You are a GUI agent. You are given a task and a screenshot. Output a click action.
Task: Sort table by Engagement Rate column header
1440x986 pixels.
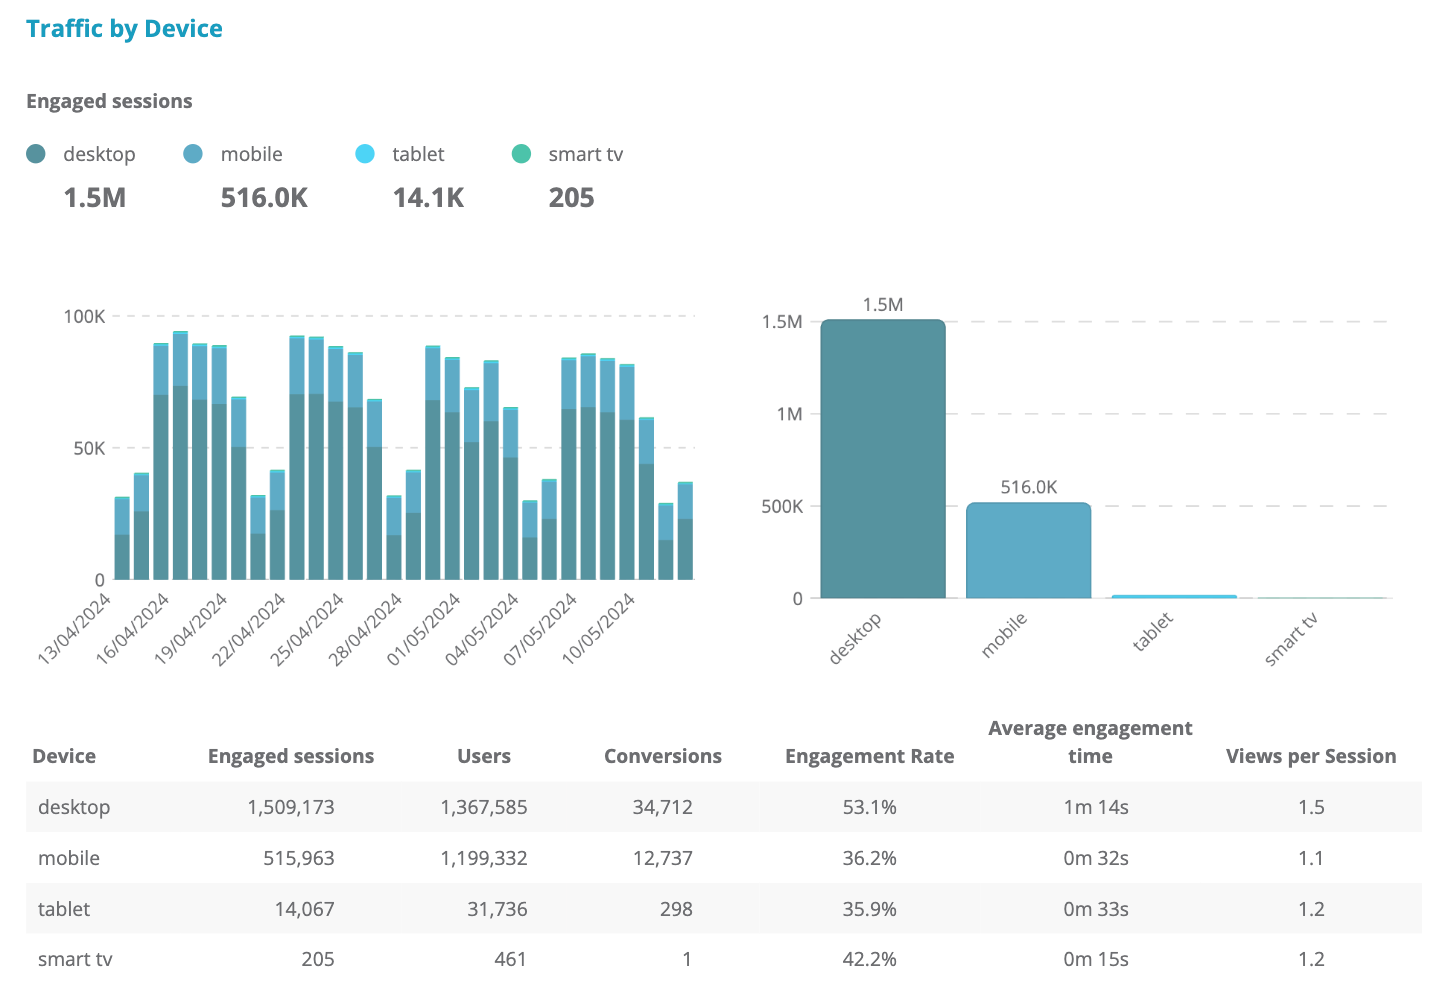pyautogui.click(x=870, y=756)
